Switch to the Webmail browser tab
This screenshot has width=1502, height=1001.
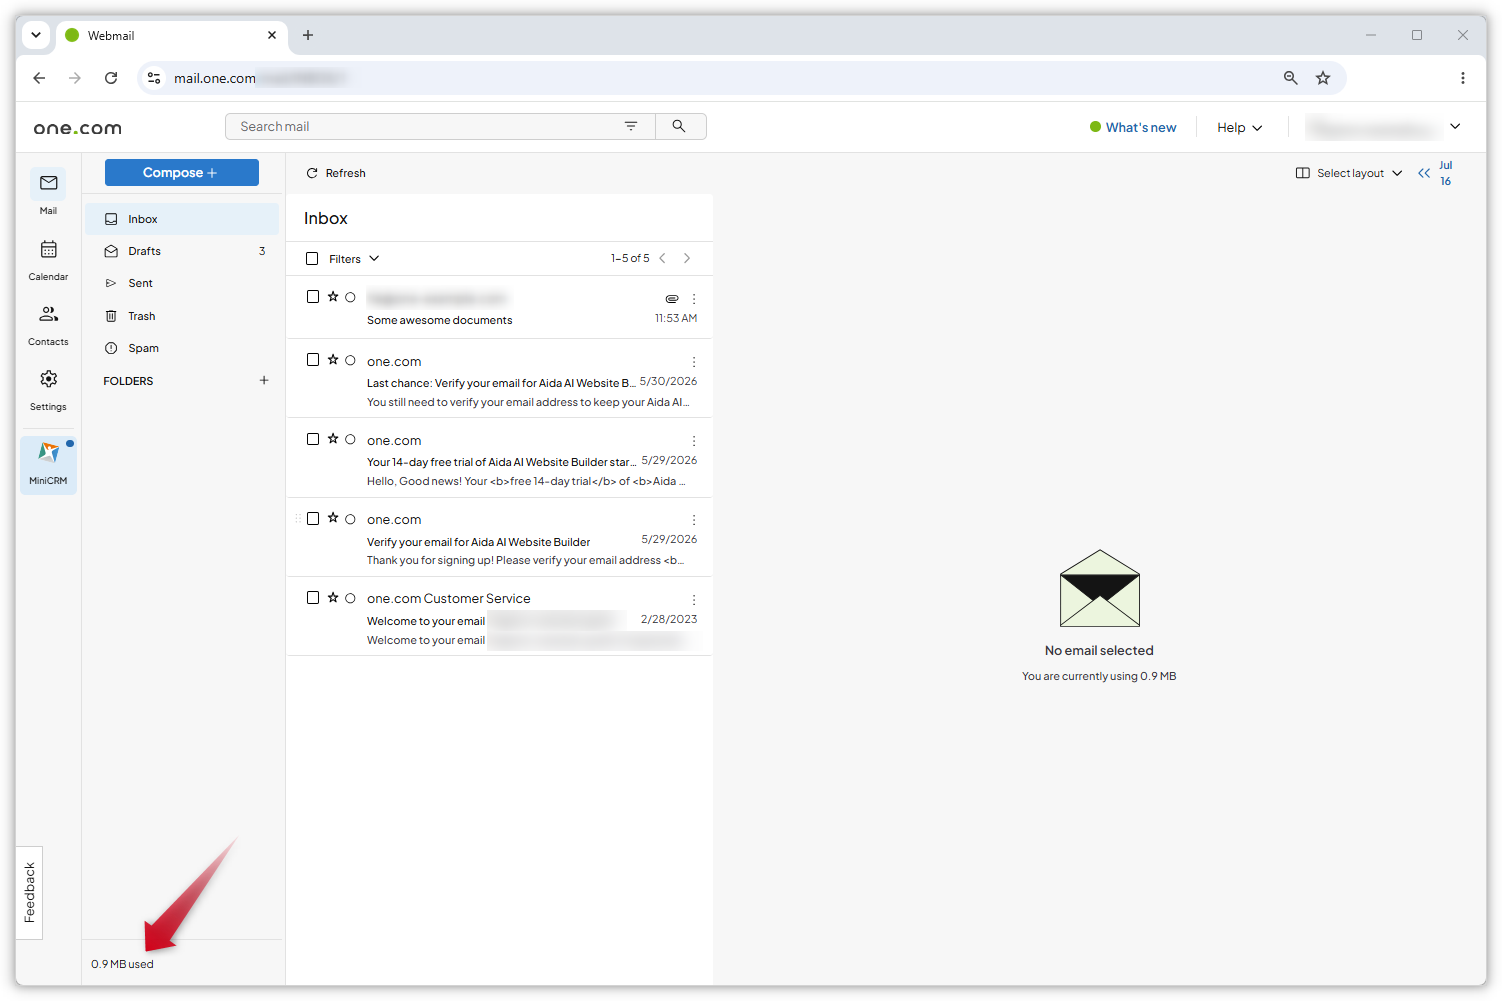point(170,35)
